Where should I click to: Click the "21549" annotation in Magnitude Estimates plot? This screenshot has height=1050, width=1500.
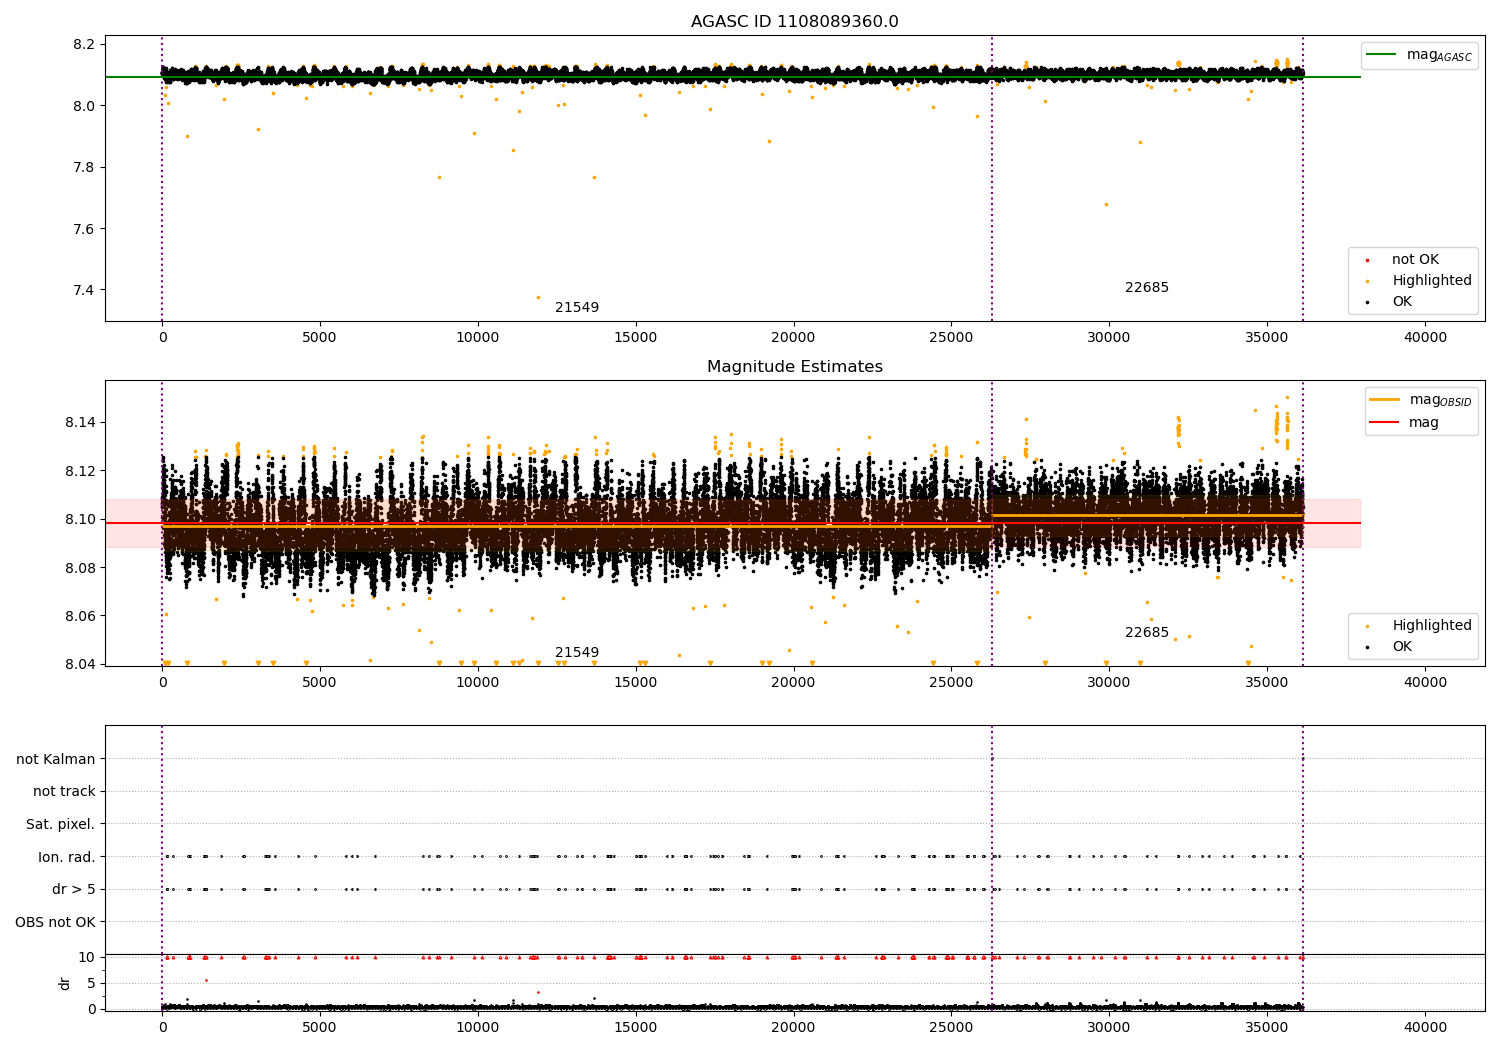[x=577, y=653]
